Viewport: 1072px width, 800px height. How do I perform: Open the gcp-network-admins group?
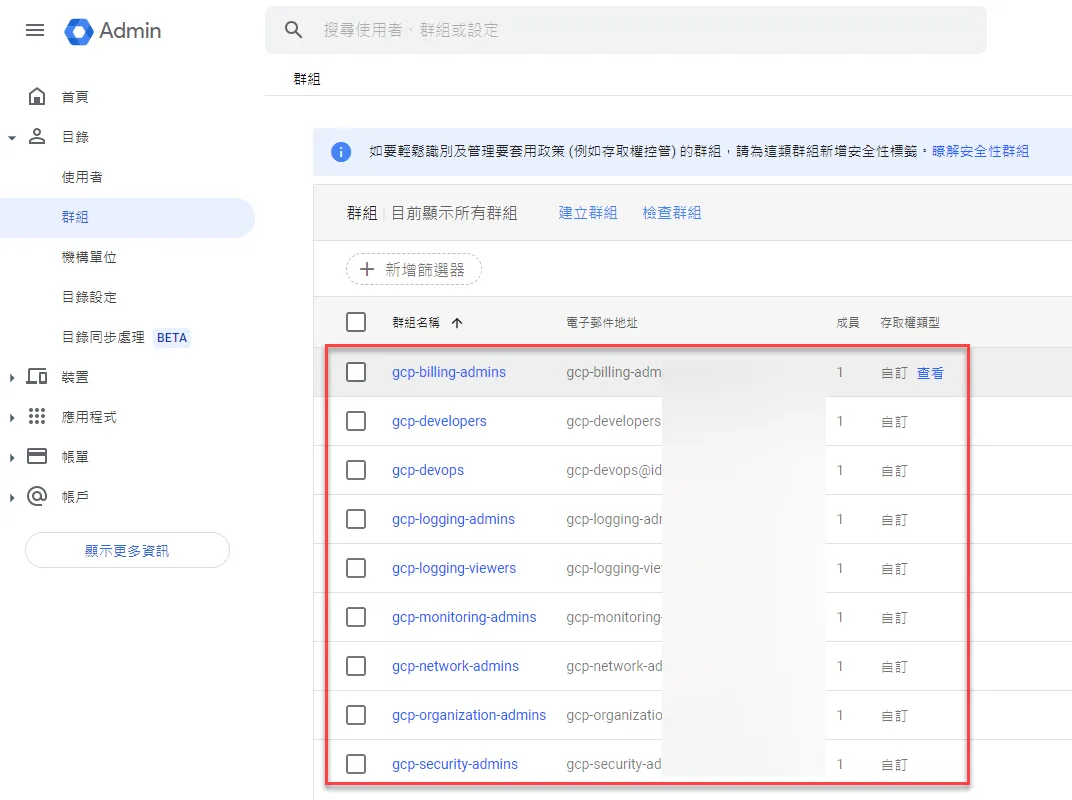point(455,666)
